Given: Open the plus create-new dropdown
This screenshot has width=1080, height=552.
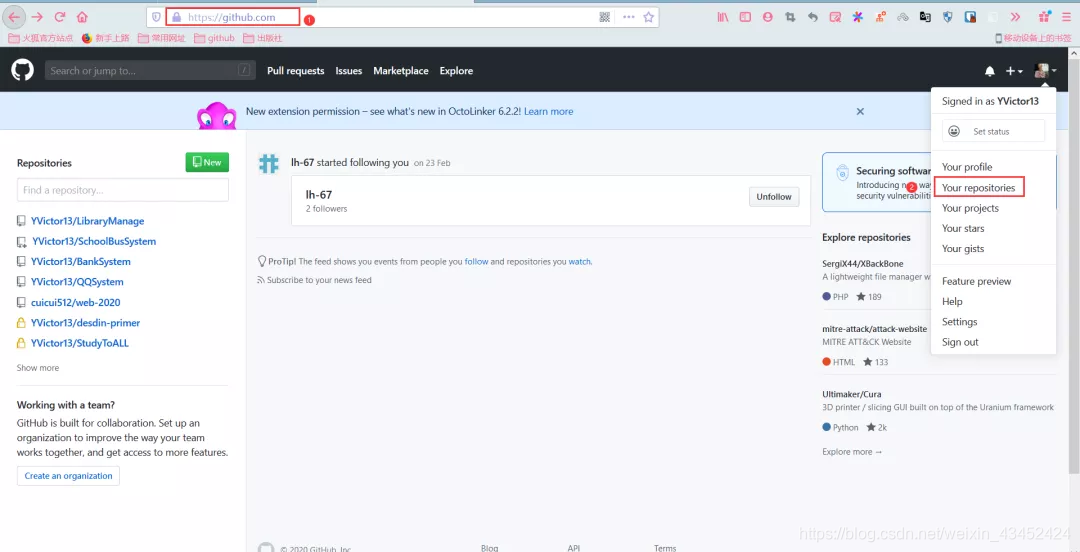Looking at the screenshot, I should click(x=1014, y=71).
